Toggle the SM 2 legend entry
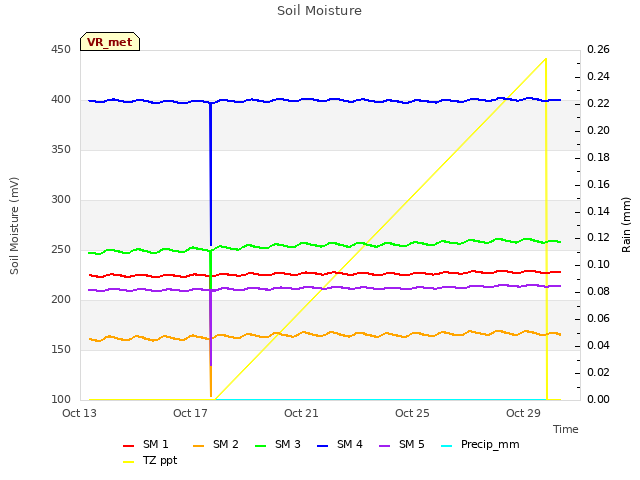The height and width of the screenshot is (480, 640). click(216, 444)
